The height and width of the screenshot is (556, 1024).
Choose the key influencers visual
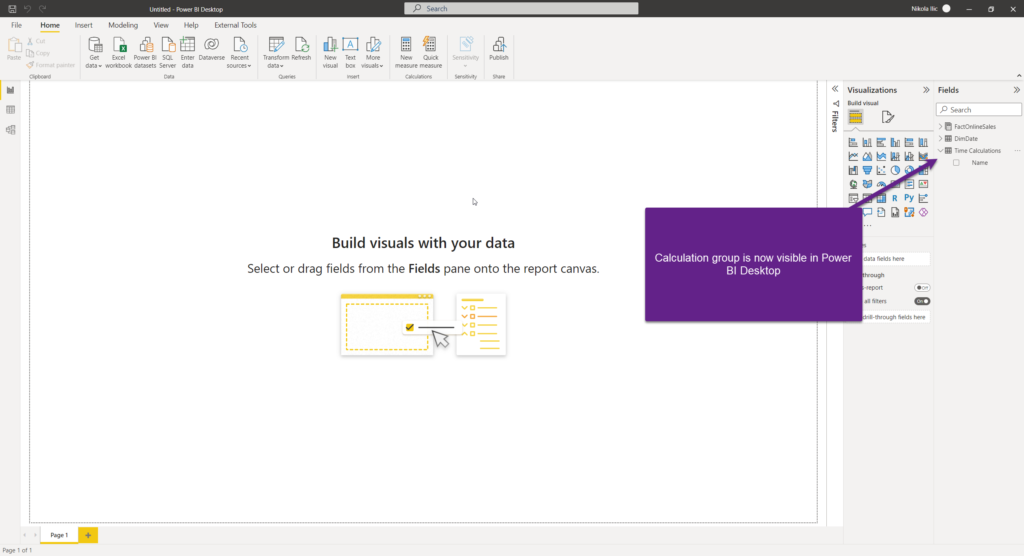click(923, 198)
